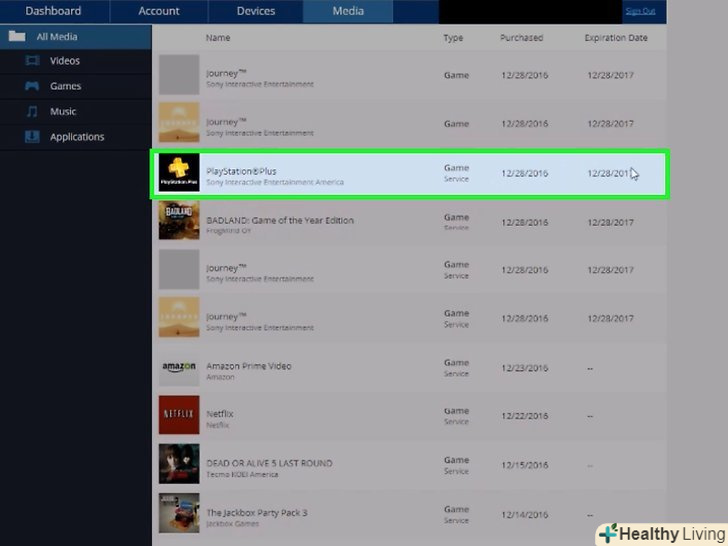Image resolution: width=728 pixels, height=546 pixels.
Task: Click the 'Frogmind Oy' publisher text
Action: 228,230
